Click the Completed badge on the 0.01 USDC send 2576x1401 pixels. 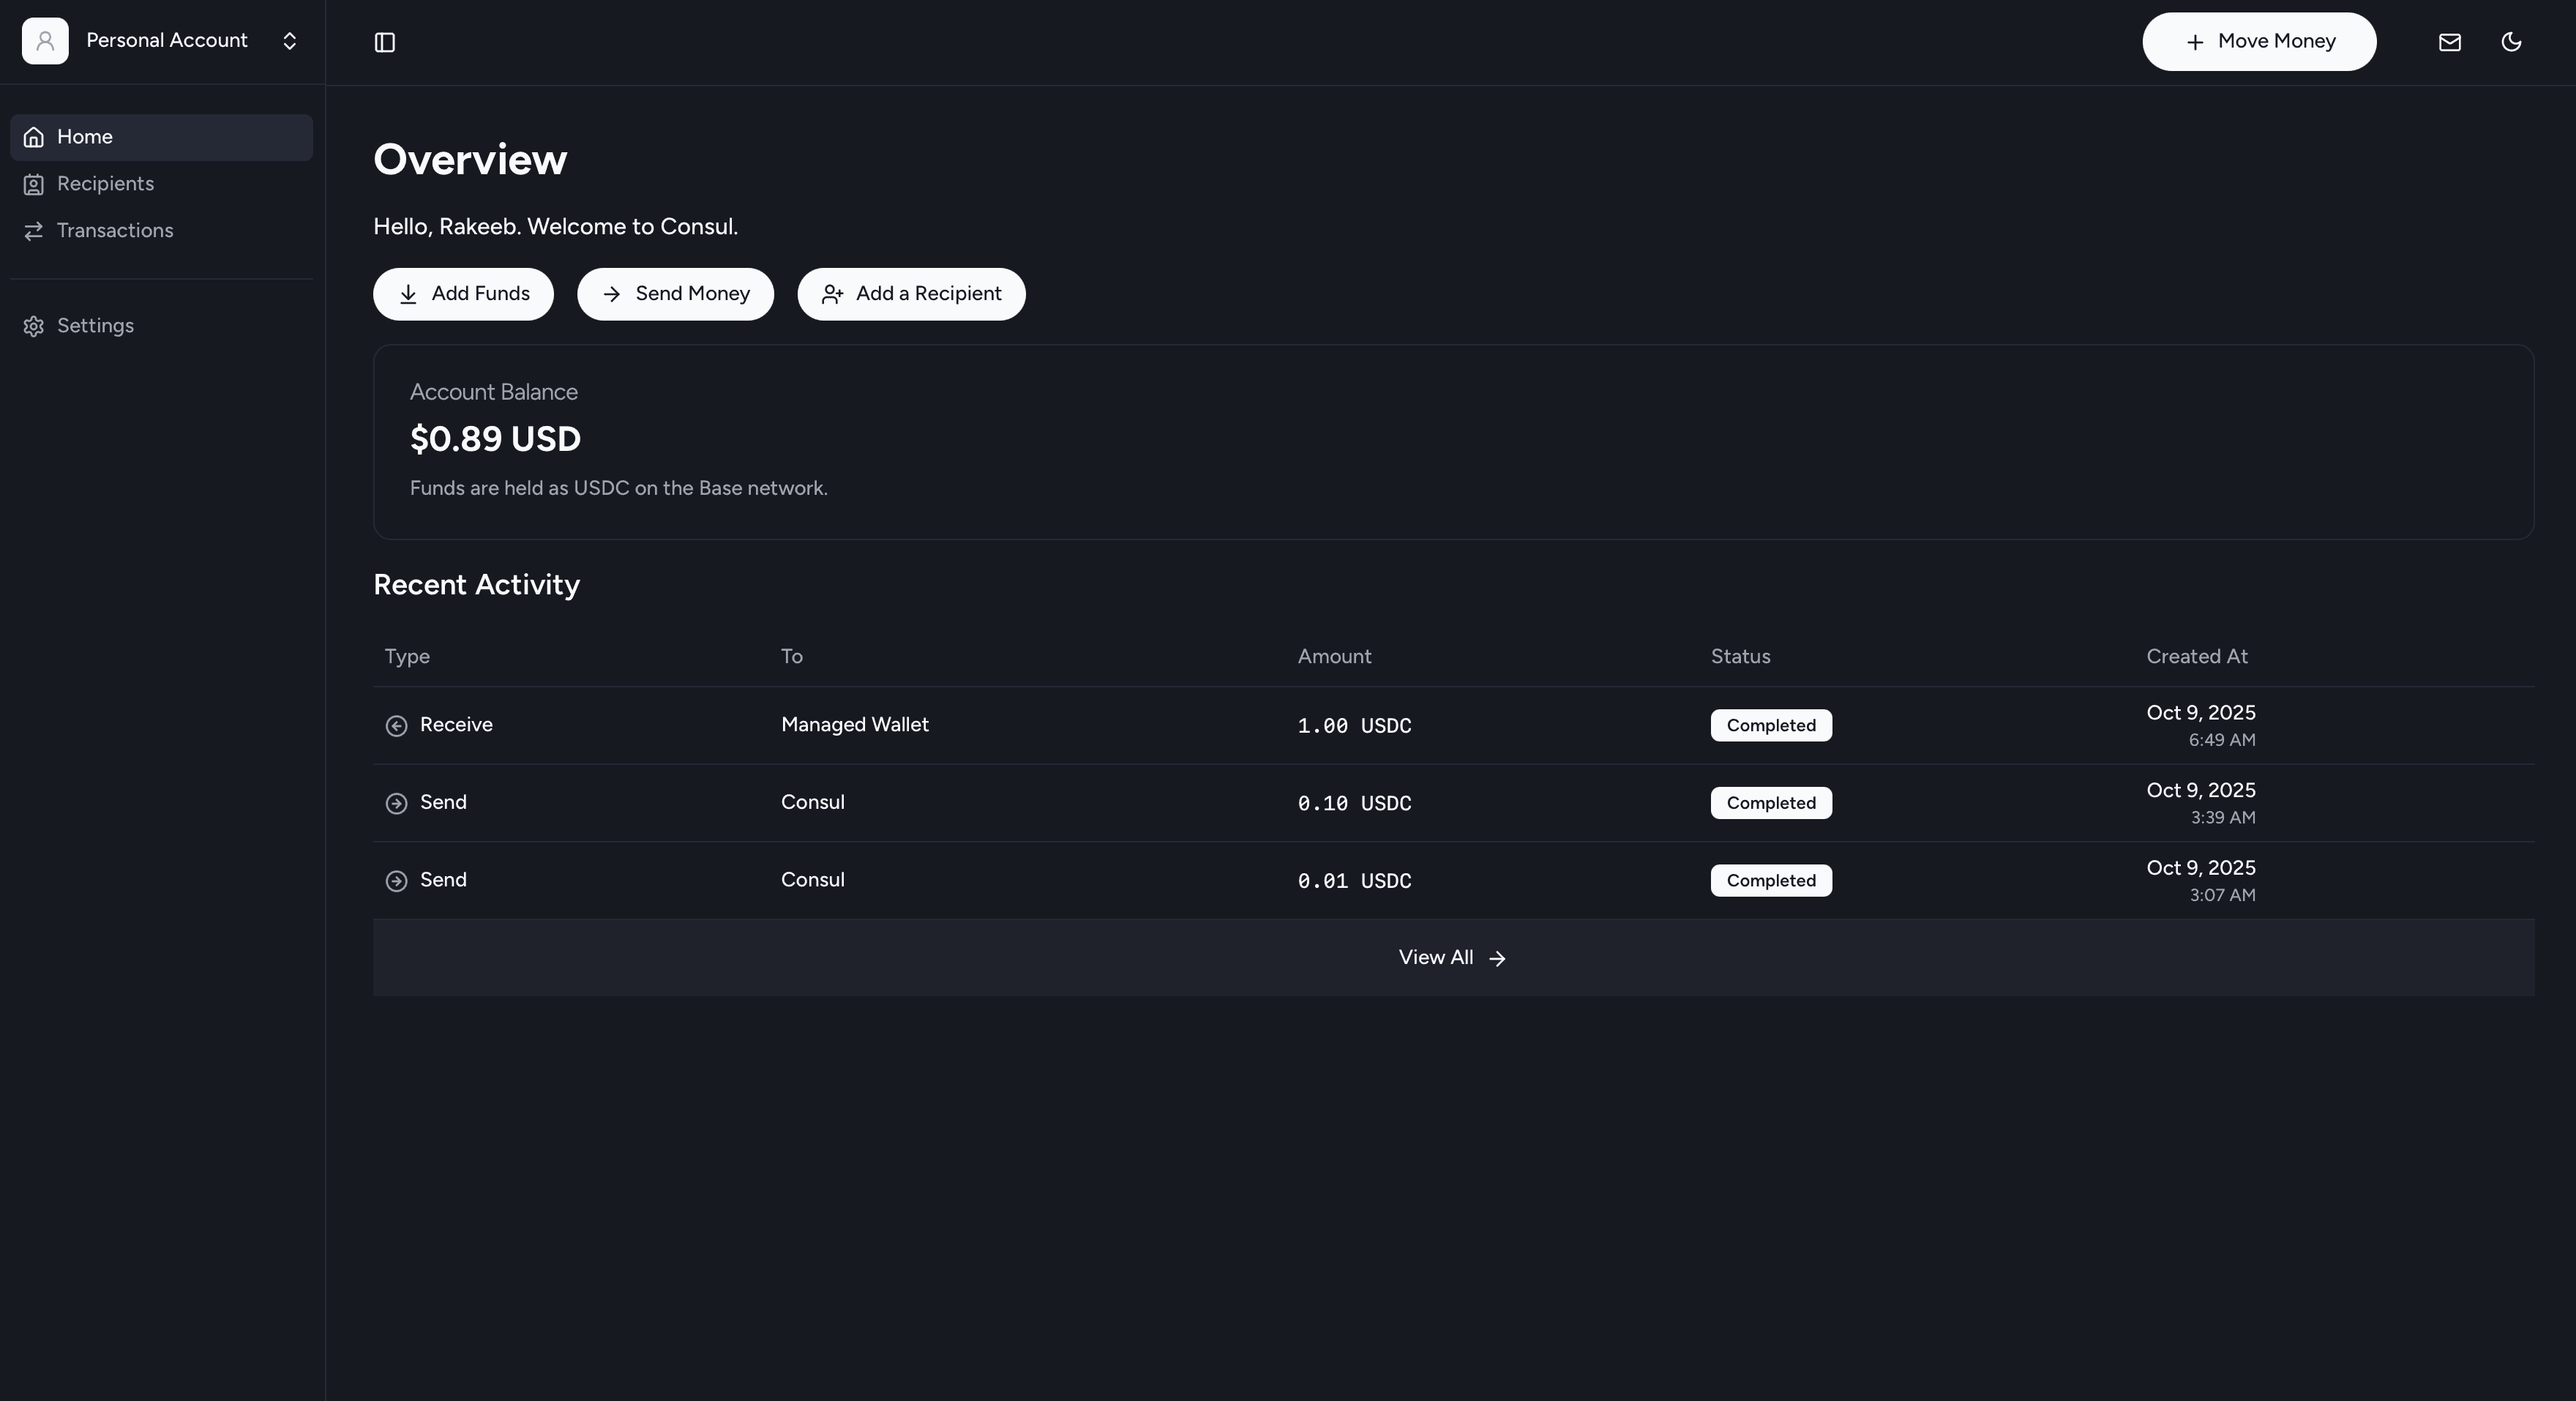(1770, 880)
